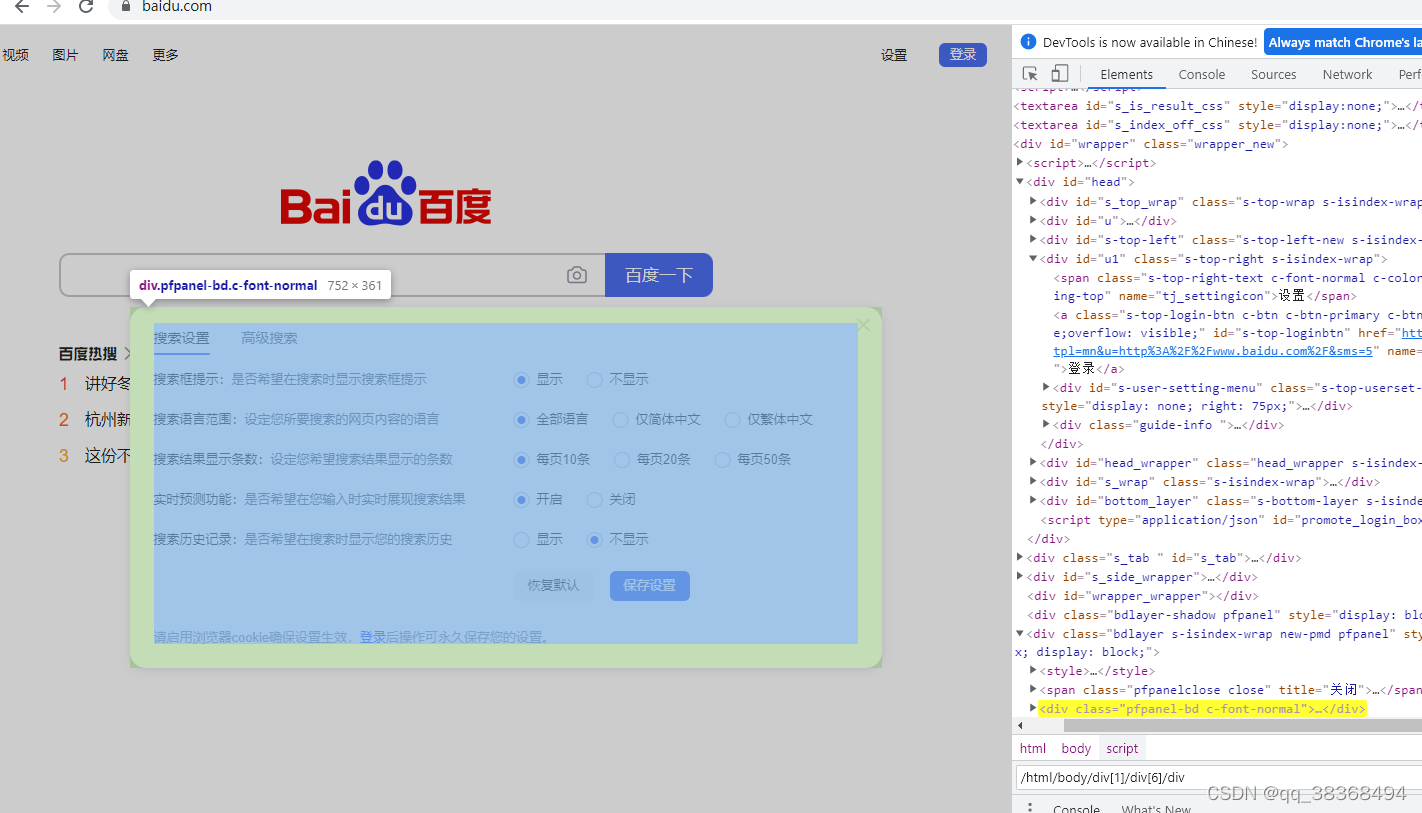Image resolution: width=1422 pixels, height=813 pixels.
Task: Click the 恢复默认 button
Action: (x=554, y=585)
